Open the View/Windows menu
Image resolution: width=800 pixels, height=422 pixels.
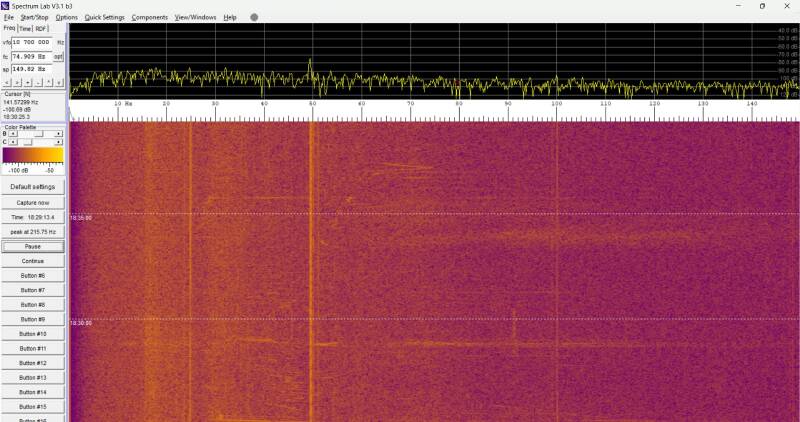point(195,17)
